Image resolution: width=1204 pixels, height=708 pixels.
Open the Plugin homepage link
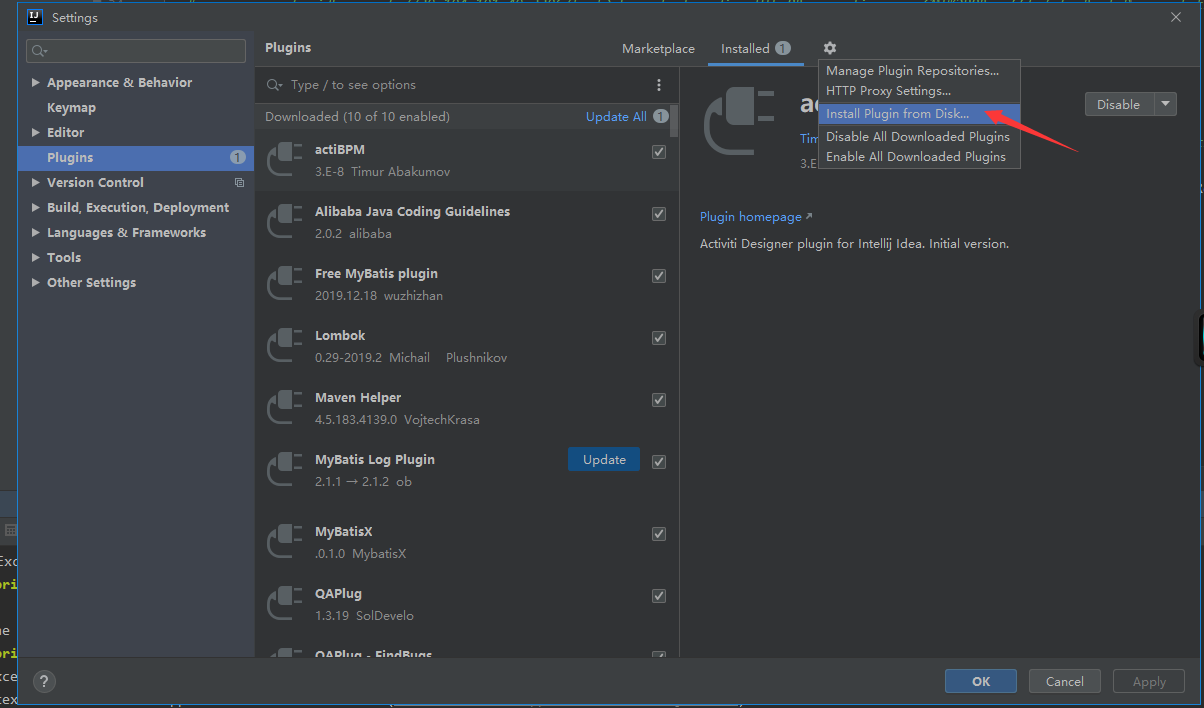(x=756, y=217)
